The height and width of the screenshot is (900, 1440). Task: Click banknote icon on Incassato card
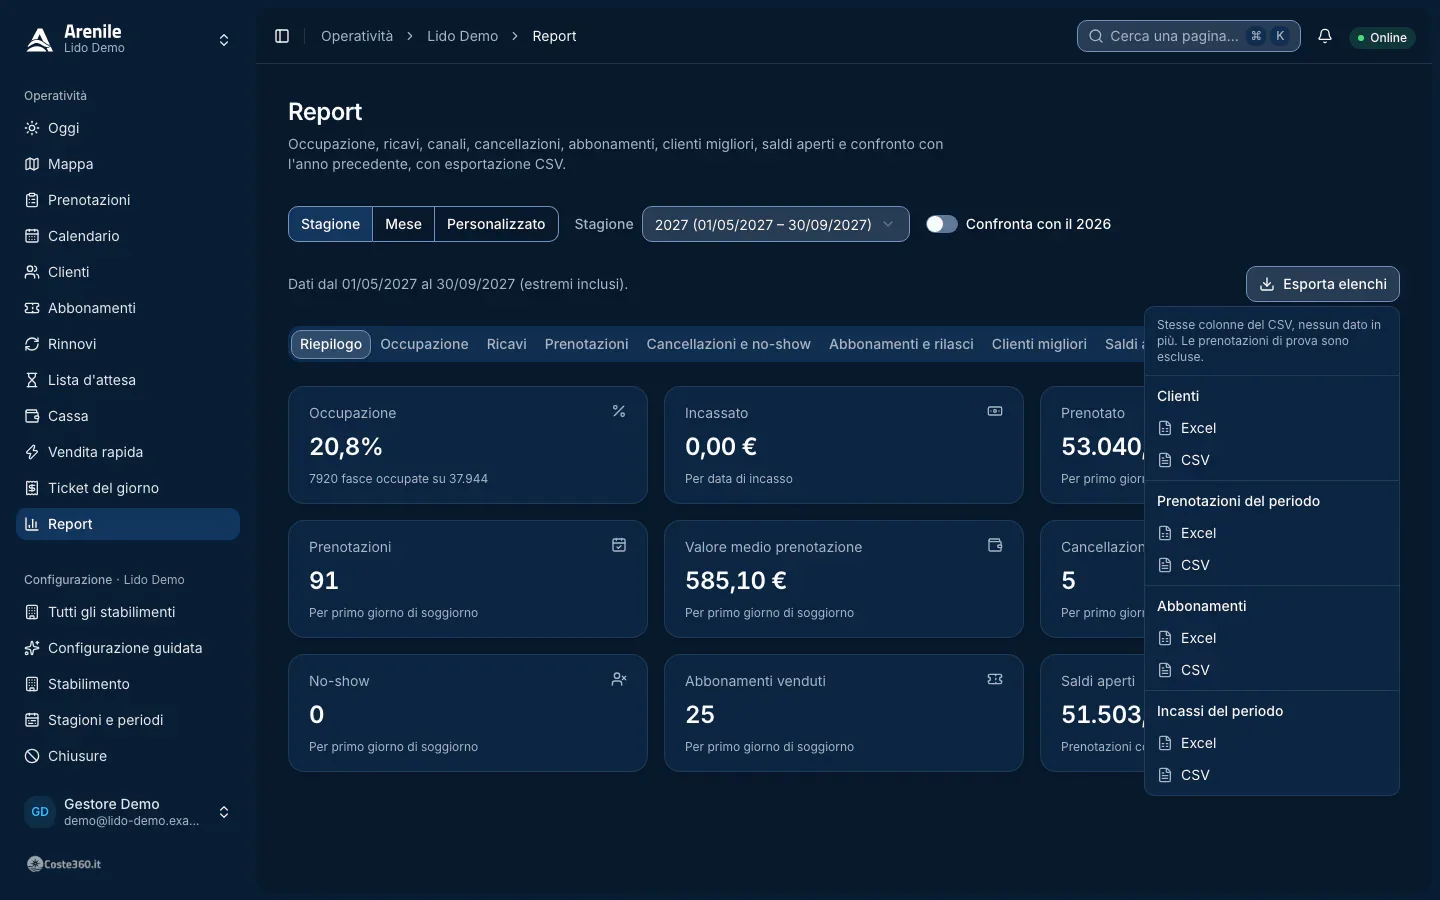[995, 411]
